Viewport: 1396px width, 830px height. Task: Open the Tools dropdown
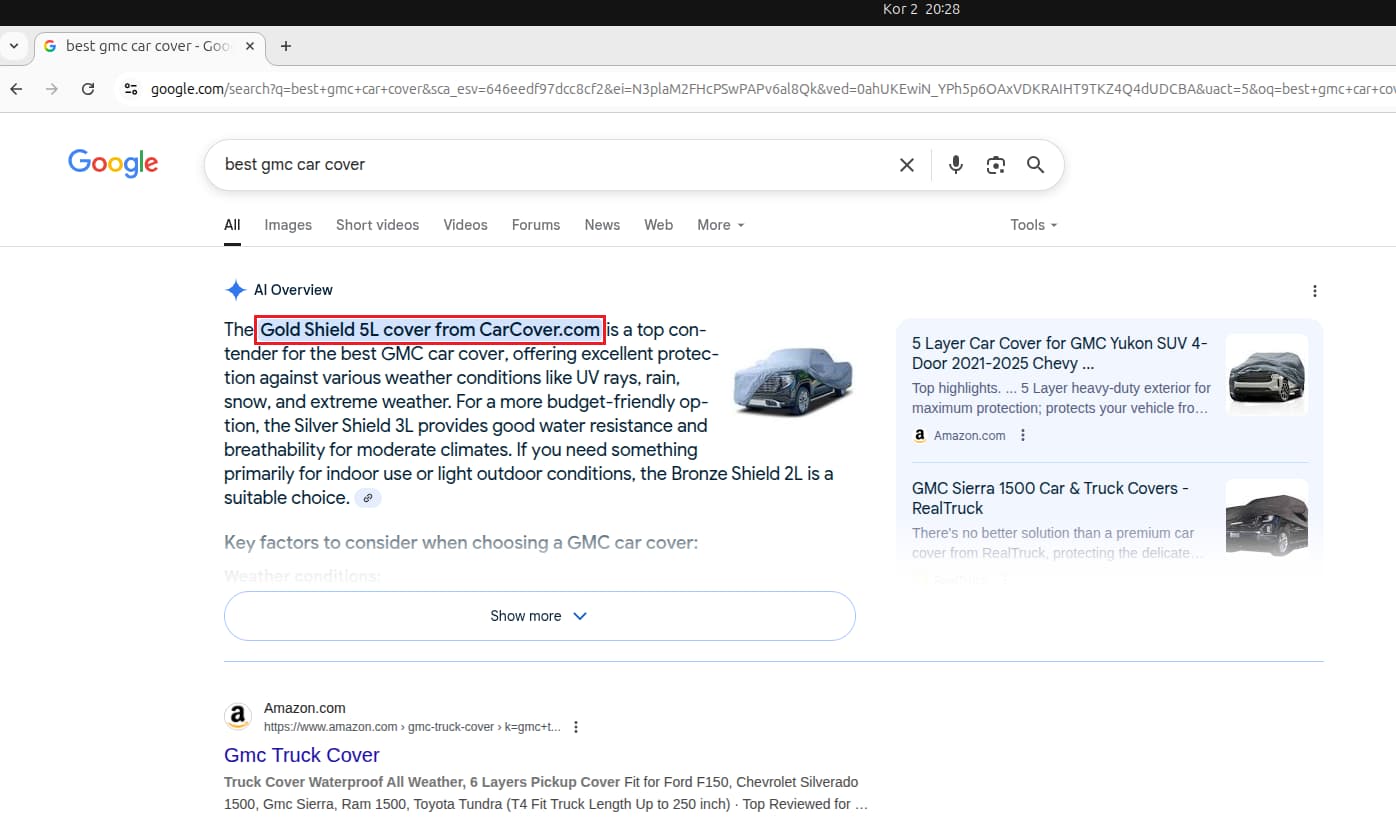pos(1032,225)
